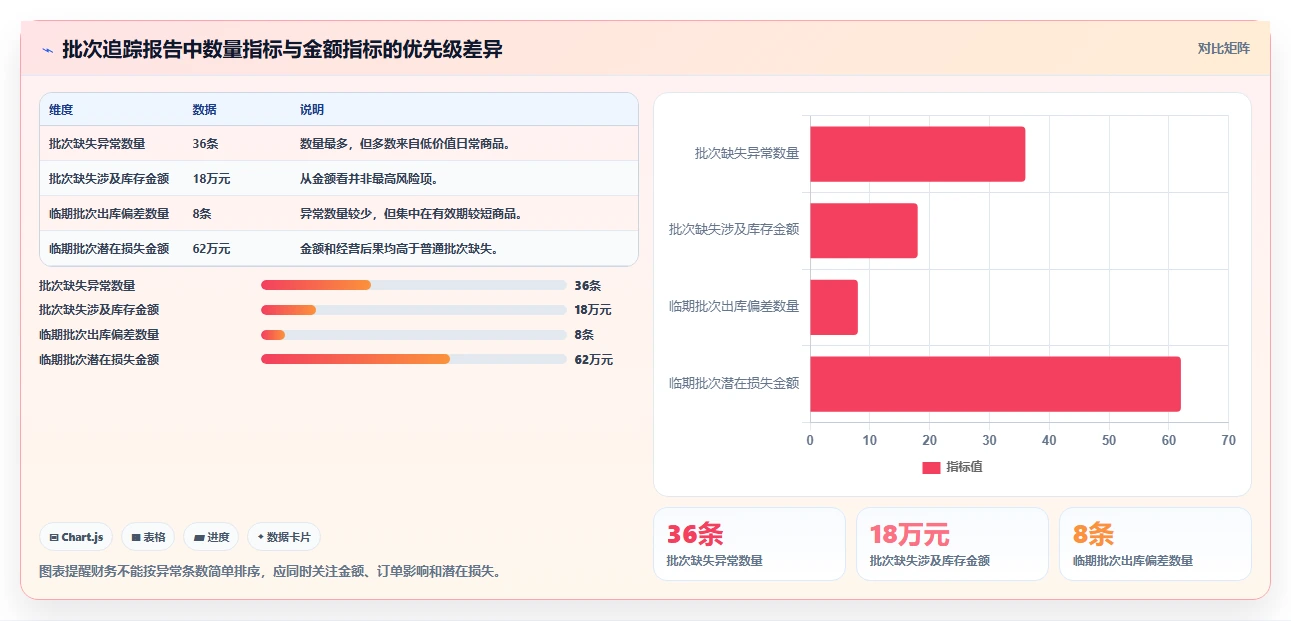Click table cell 批次缺失异常数量

97,144
